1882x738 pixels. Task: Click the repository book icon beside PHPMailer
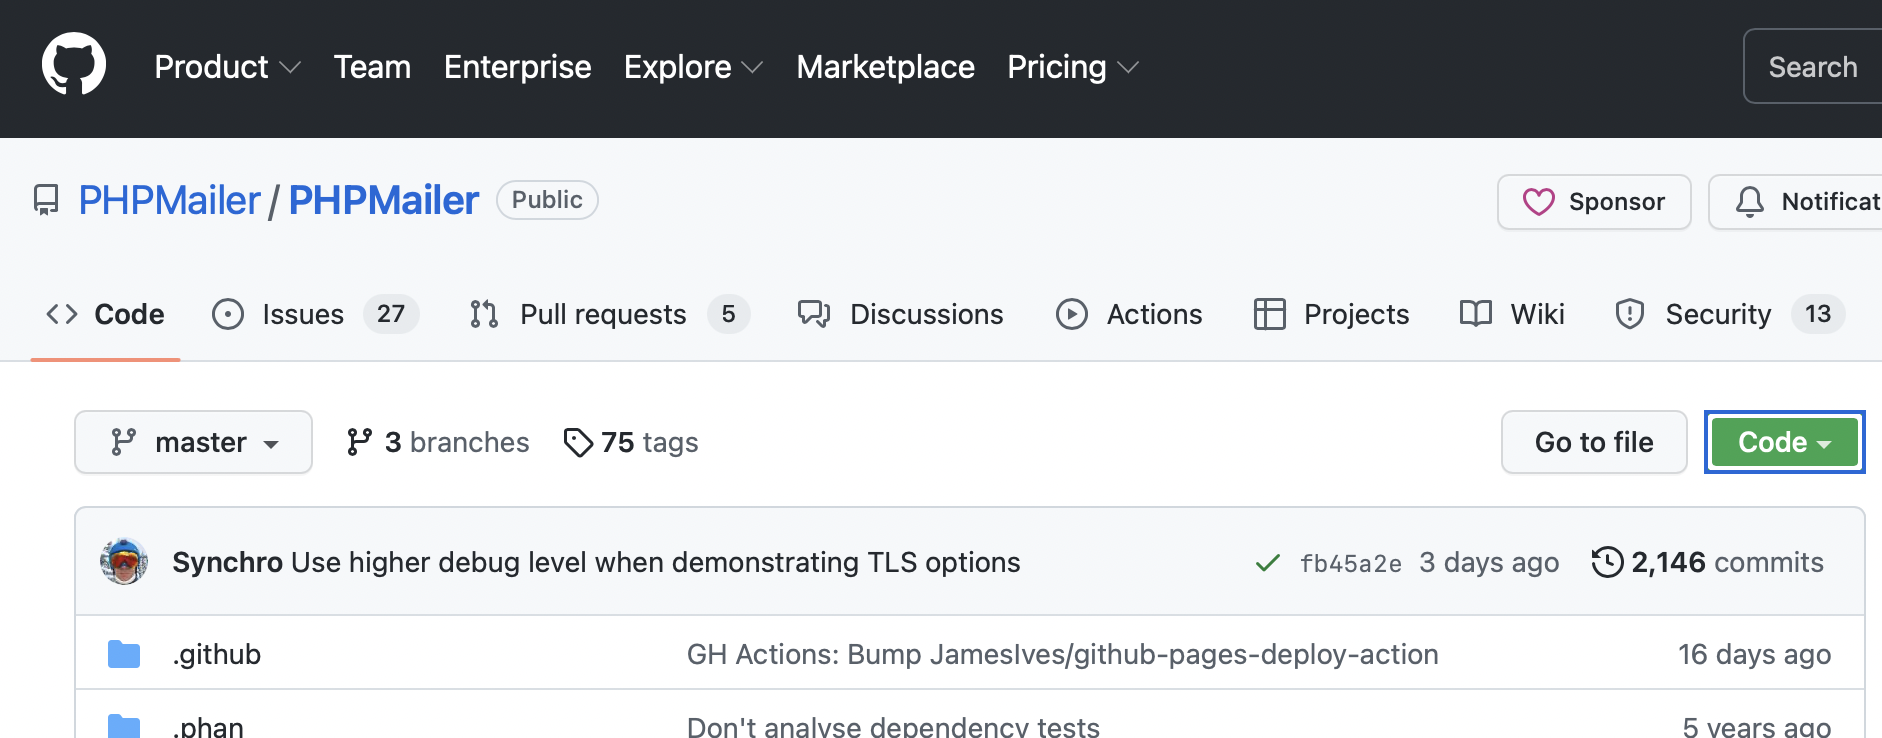pyautogui.click(x=46, y=200)
